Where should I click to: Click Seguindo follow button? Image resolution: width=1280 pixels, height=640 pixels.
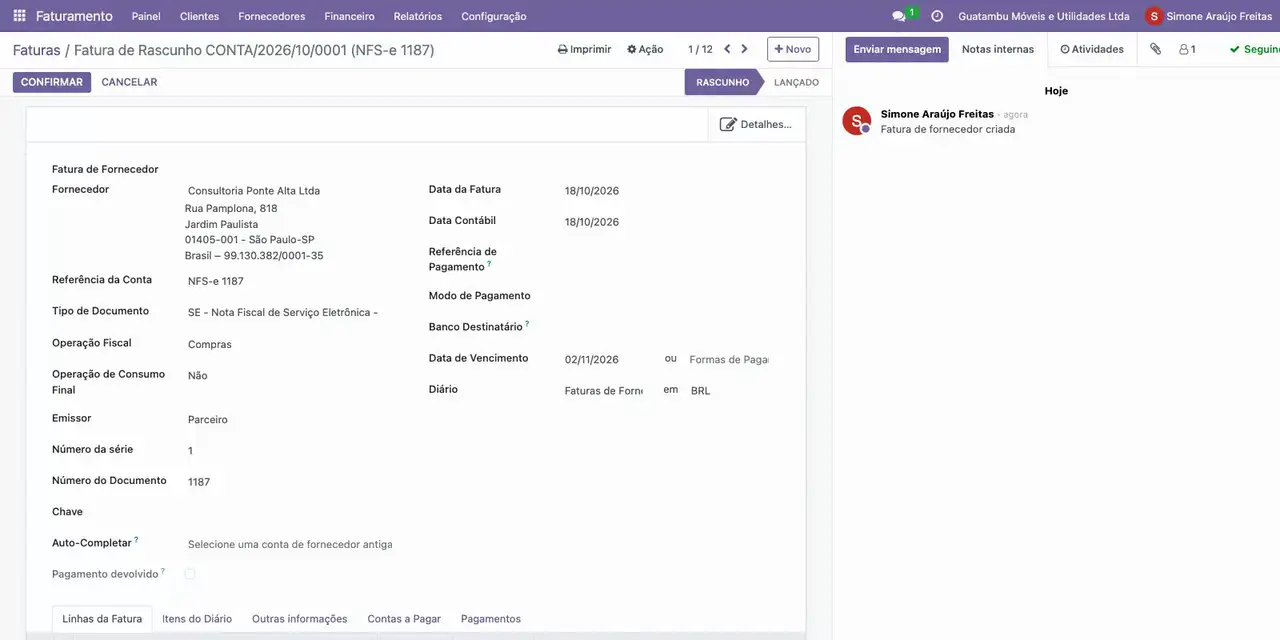pos(1255,49)
